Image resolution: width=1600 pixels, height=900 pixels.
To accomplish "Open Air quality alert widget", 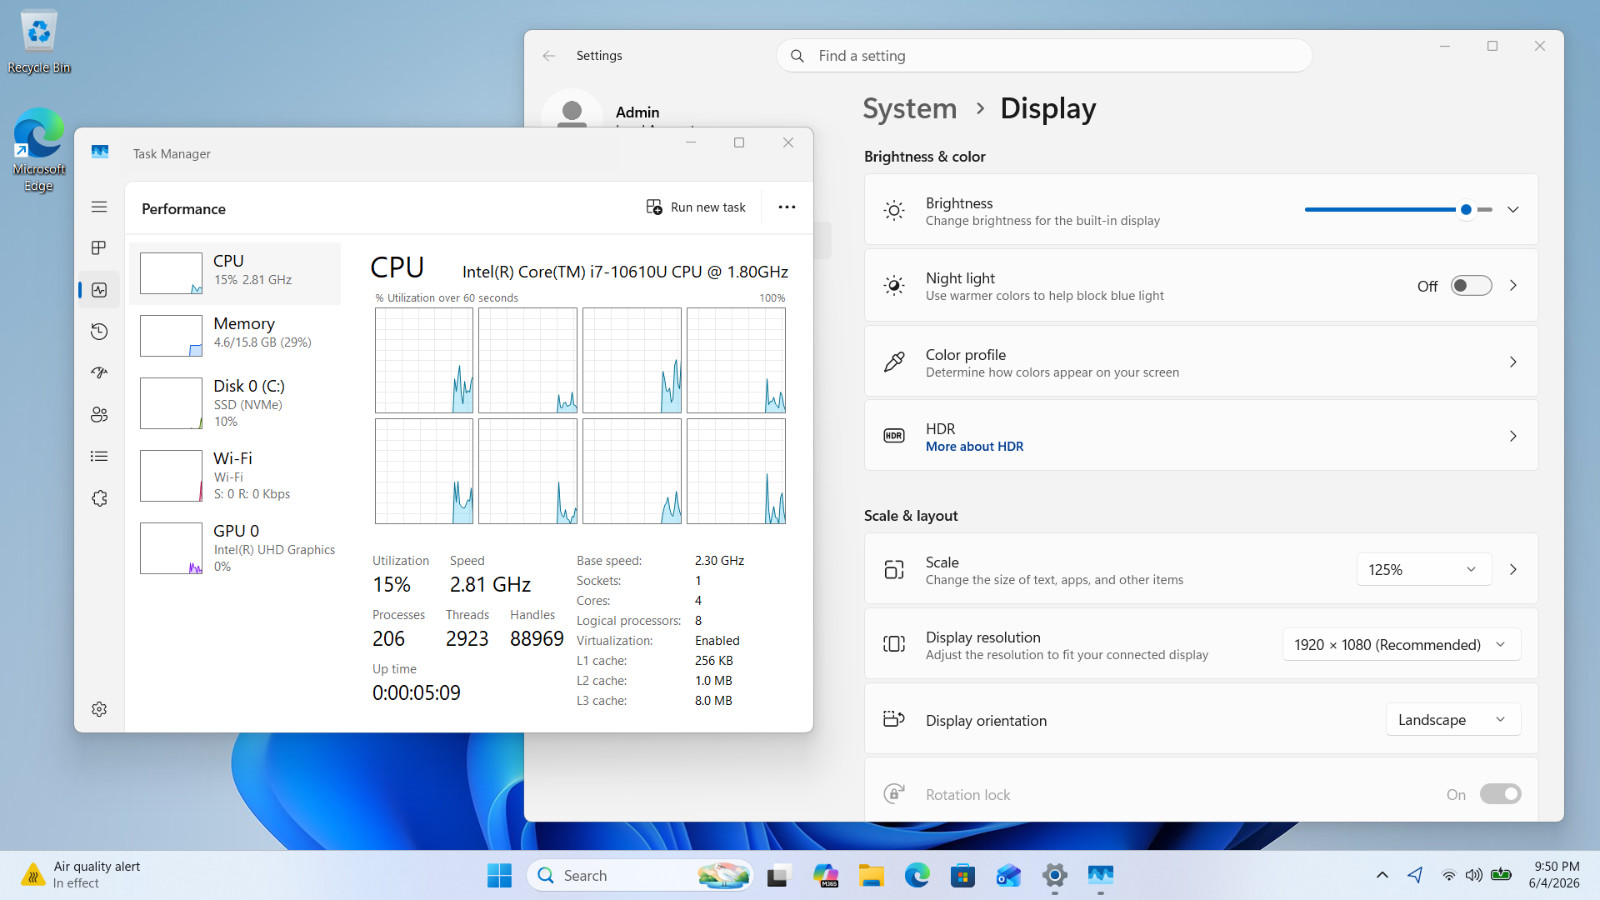I will [82, 875].
